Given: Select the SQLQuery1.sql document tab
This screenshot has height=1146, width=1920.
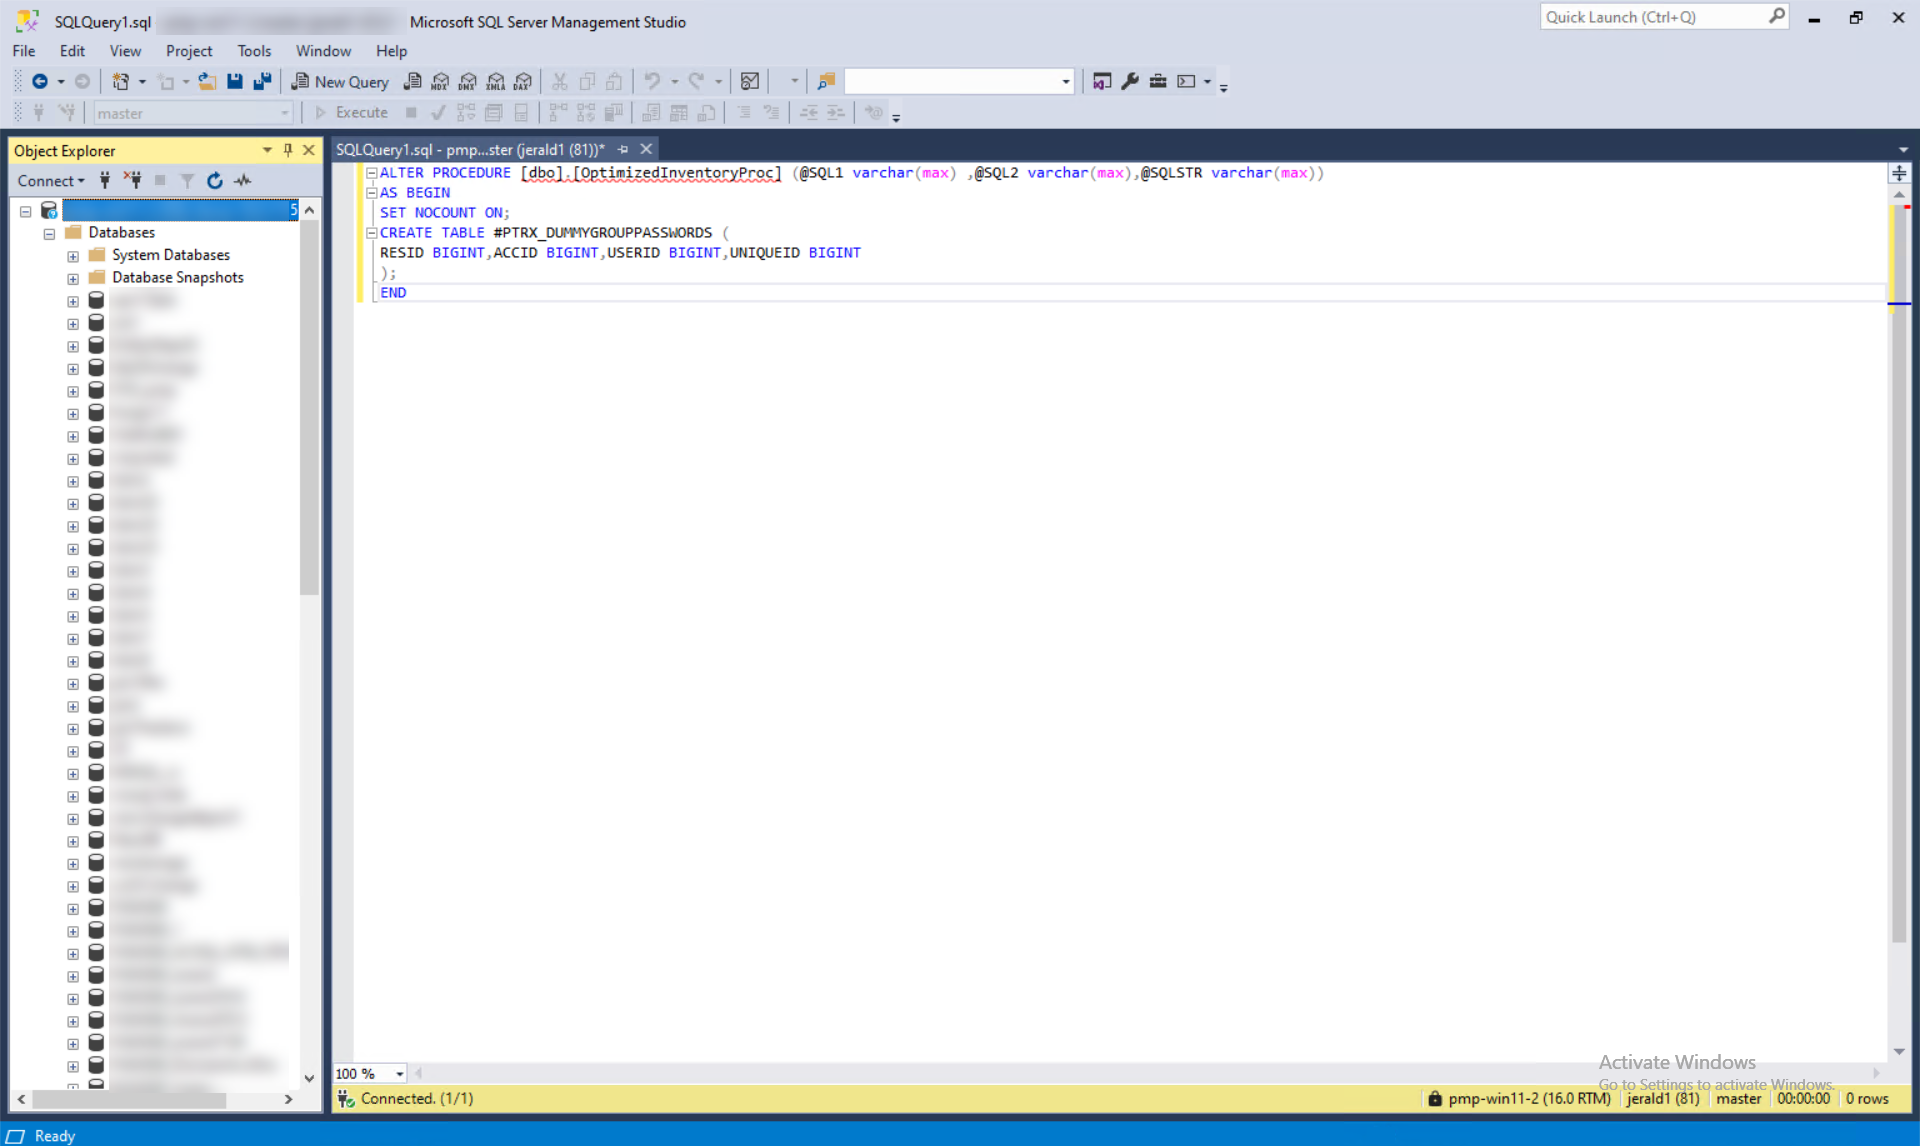Looking at the screenshot, I should (470, 150).
